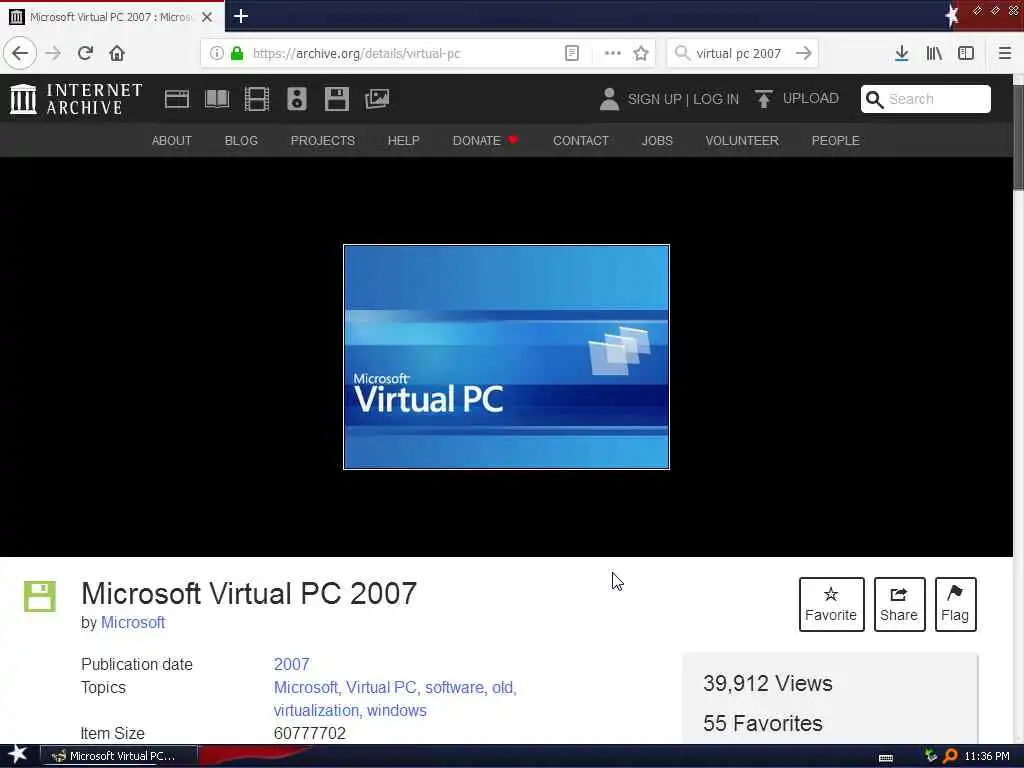Reload the current page
This screenshot has width=1024, height=768.
tap(85, 53)
